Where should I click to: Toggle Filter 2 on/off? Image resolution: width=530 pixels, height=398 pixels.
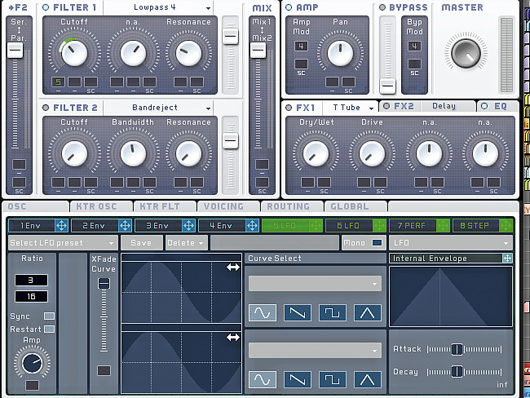[x=46, y=108]
